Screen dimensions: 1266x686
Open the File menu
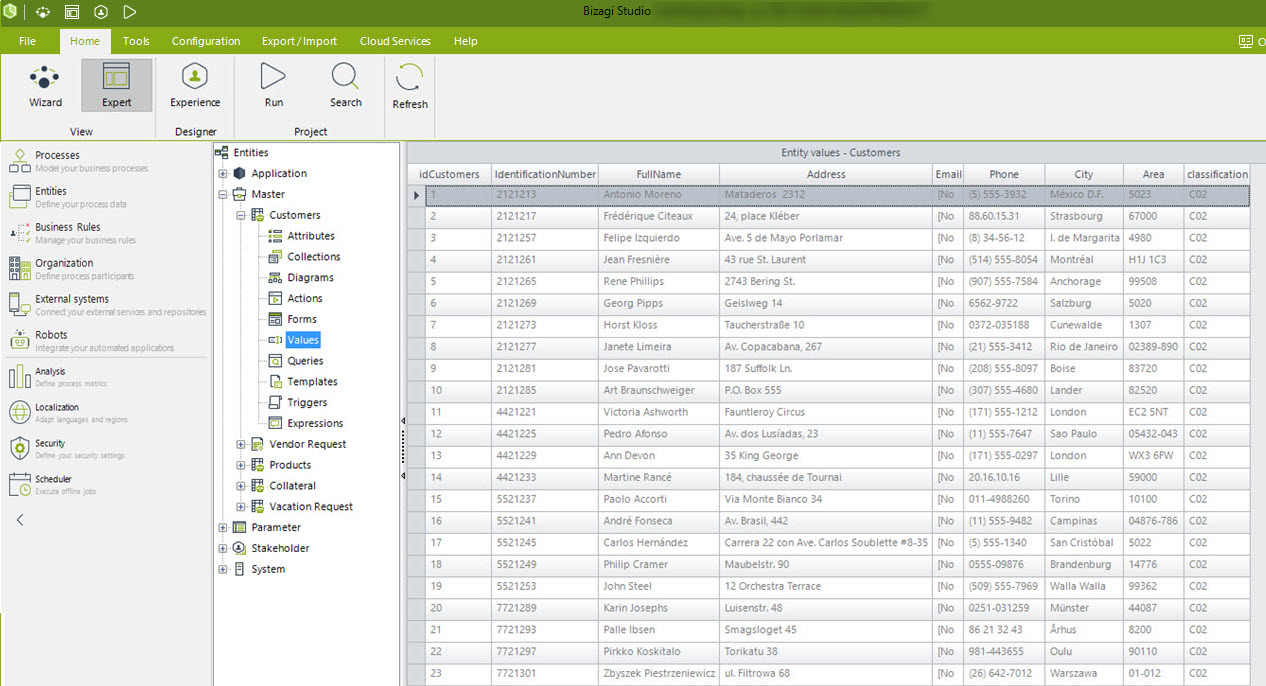[27, 41]
